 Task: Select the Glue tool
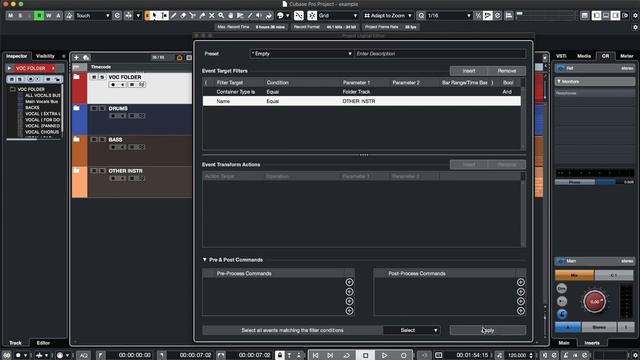pos(202,16)
